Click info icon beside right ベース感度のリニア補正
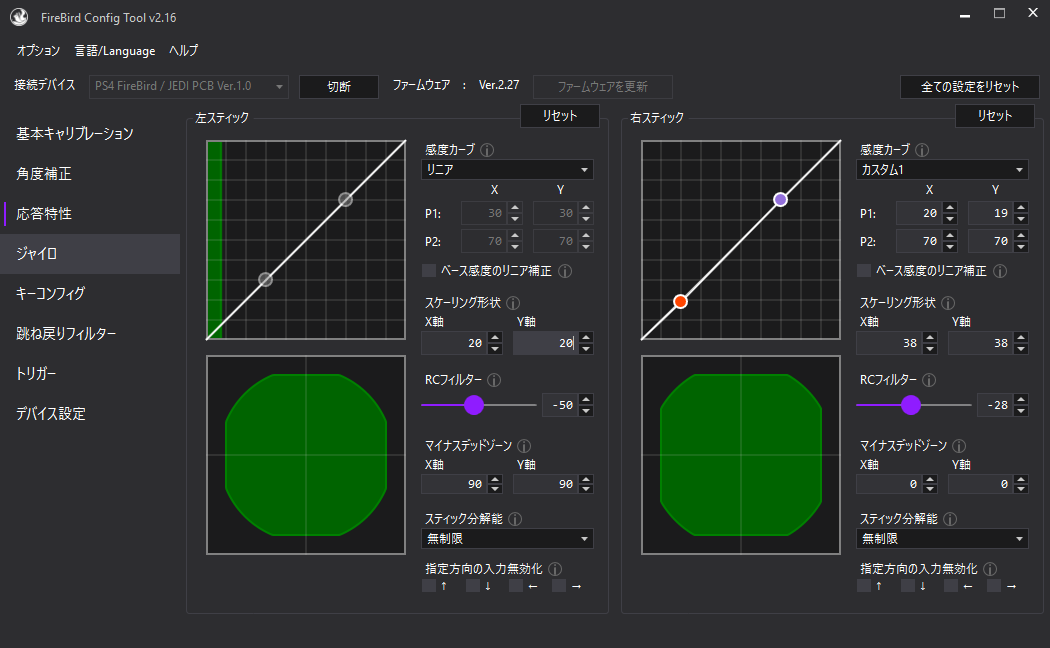Viewport: 1050px width, 648px height. click(x=999, y=271)
